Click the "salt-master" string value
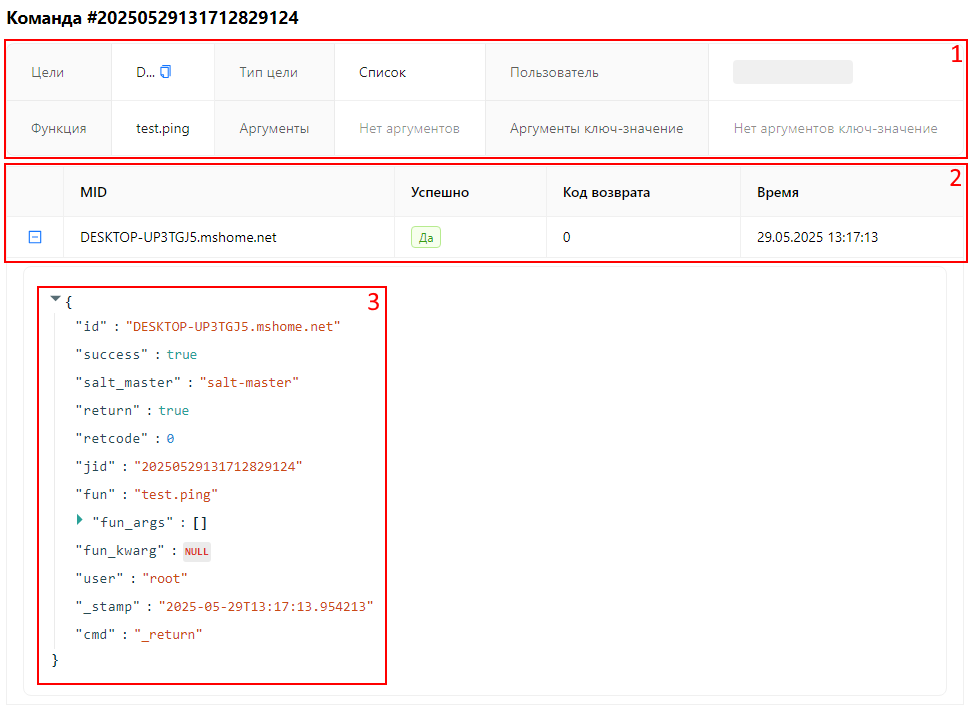 click(x=249, y=382)
